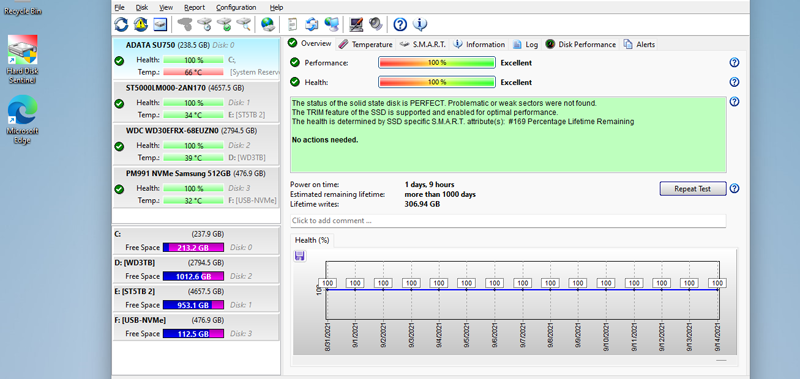This screenshot has height=379, width=800.
Task: Click ADATA SU750 66 °C temperature bar
Action: tap(193, 72)
